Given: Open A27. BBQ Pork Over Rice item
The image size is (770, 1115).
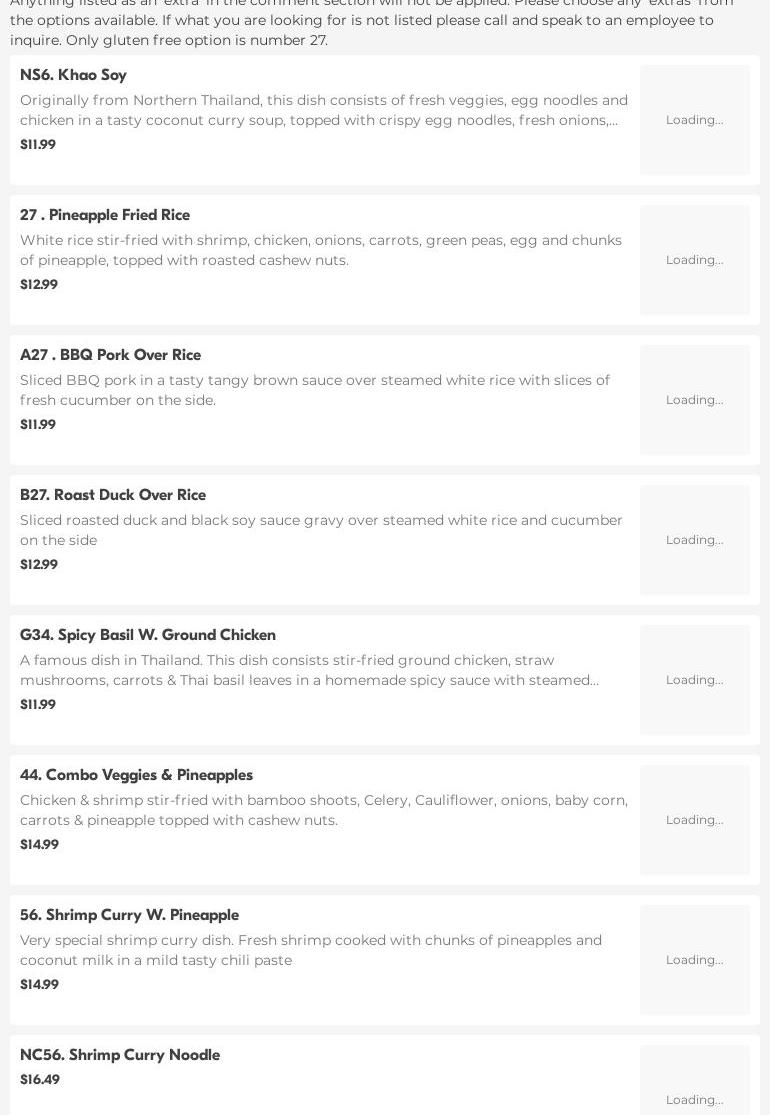Looking at the screenshot, I should pos(110,355).
